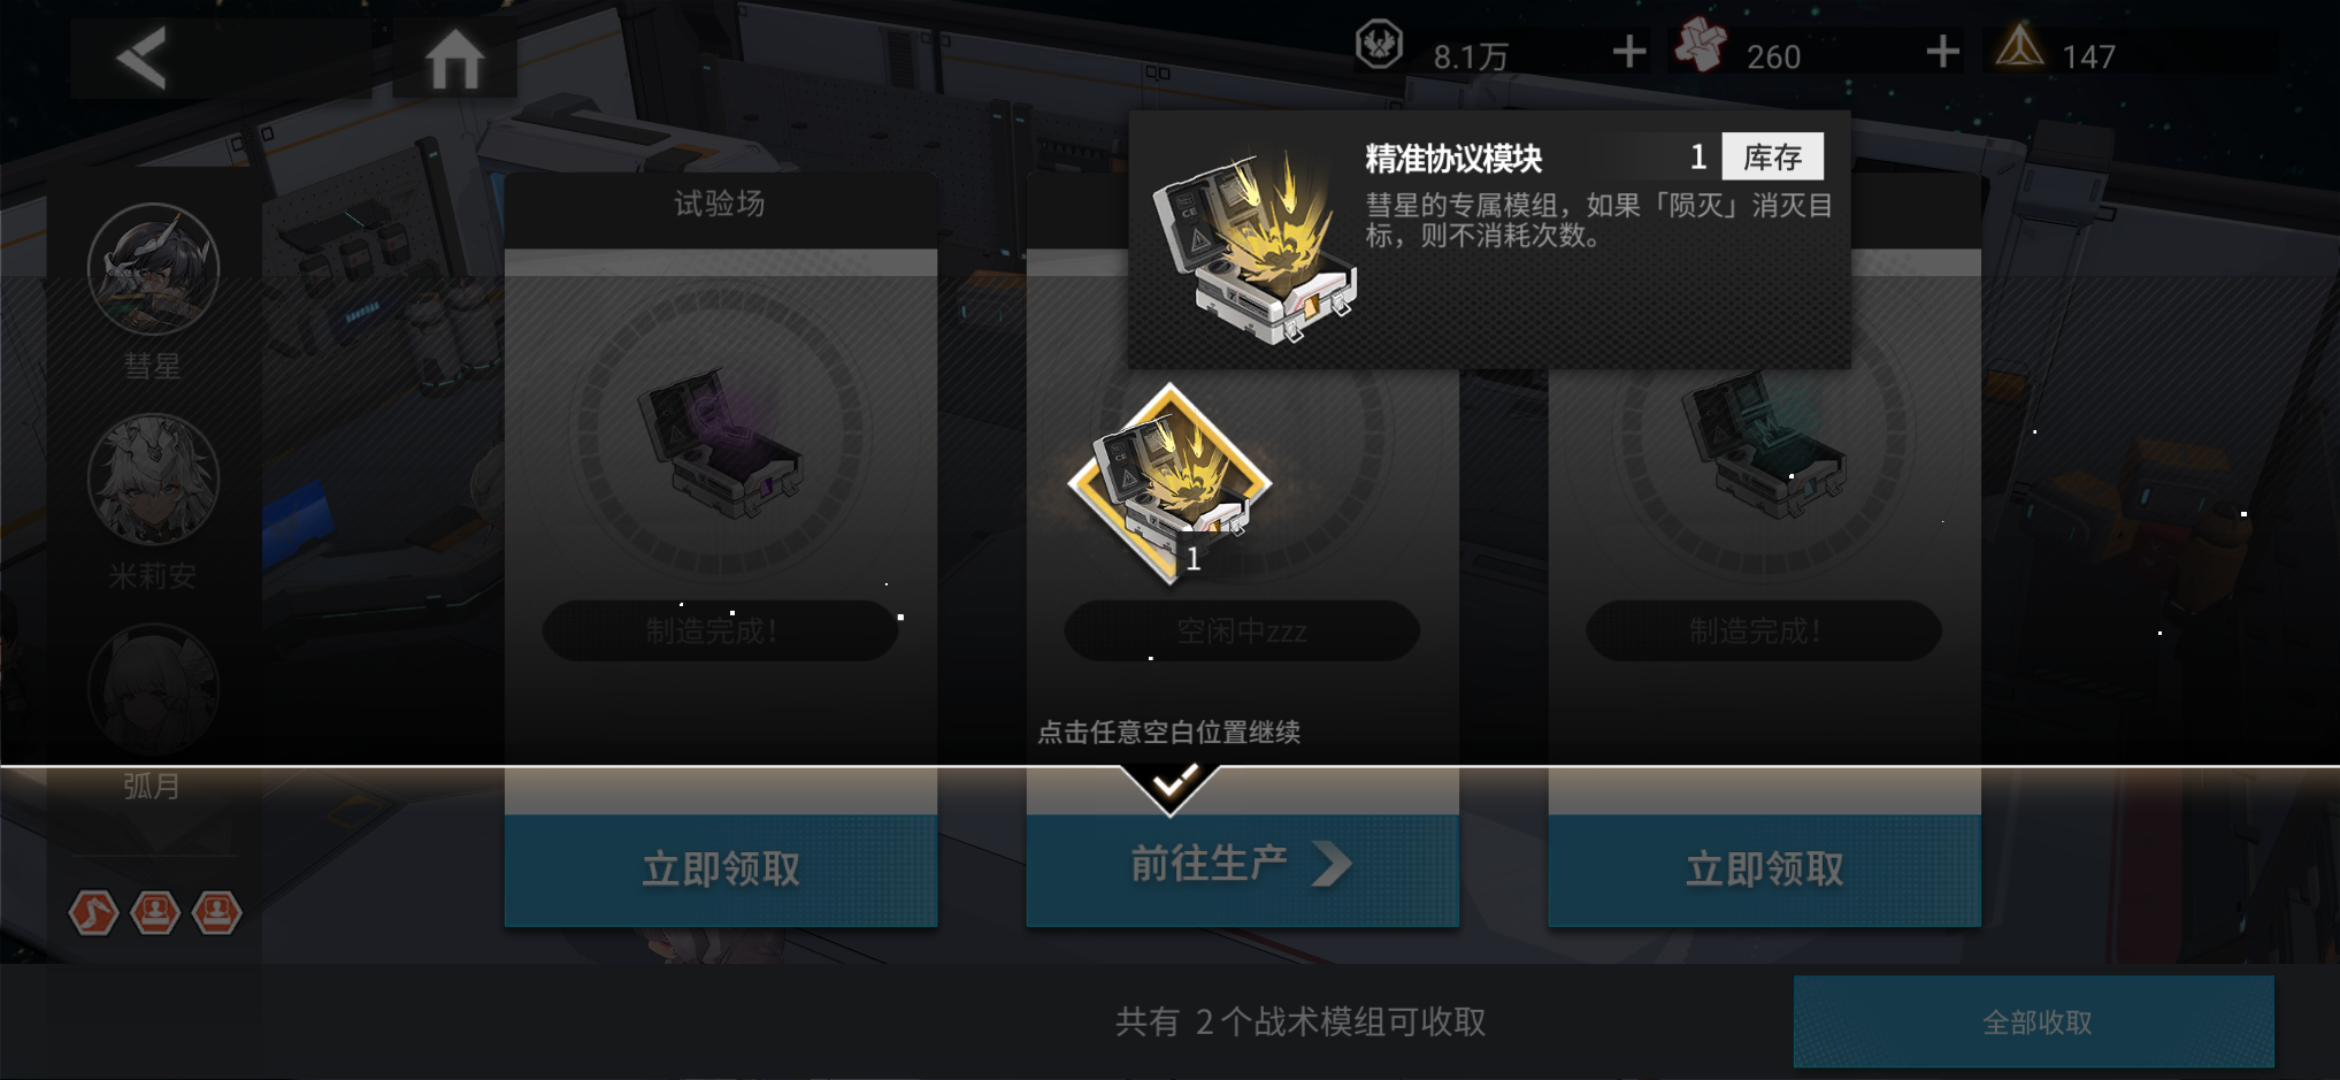This screenshot has height=1080, width=2340.
Task: Click the 试验场 tab header
Action: pyautogui.click(x=720, y=205)
